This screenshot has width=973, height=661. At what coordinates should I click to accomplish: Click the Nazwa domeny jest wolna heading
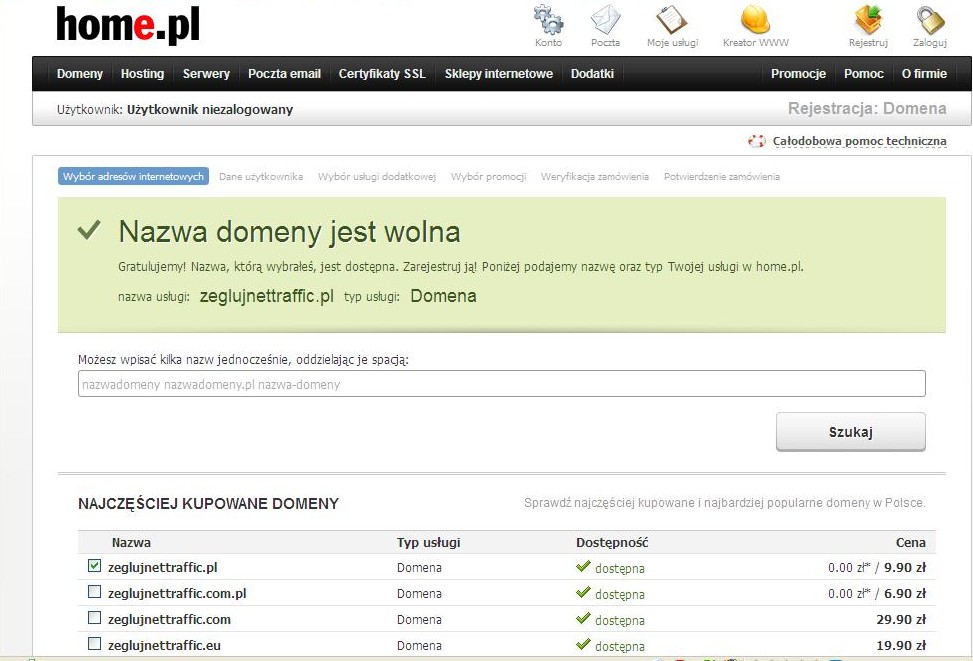[289, 232]
